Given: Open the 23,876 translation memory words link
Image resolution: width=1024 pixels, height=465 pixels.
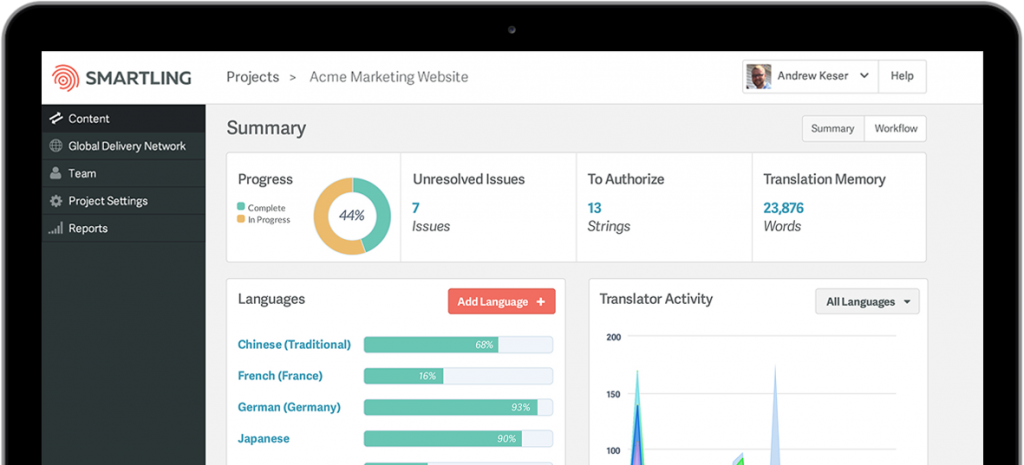Looking at the screenshot, I should 783,208.
